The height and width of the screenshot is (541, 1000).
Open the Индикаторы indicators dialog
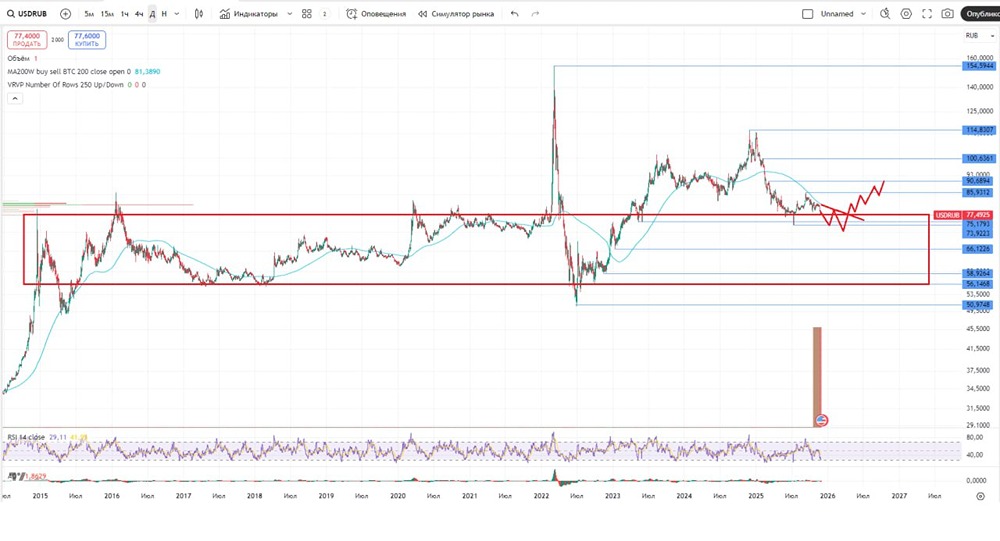coord(249,13)
